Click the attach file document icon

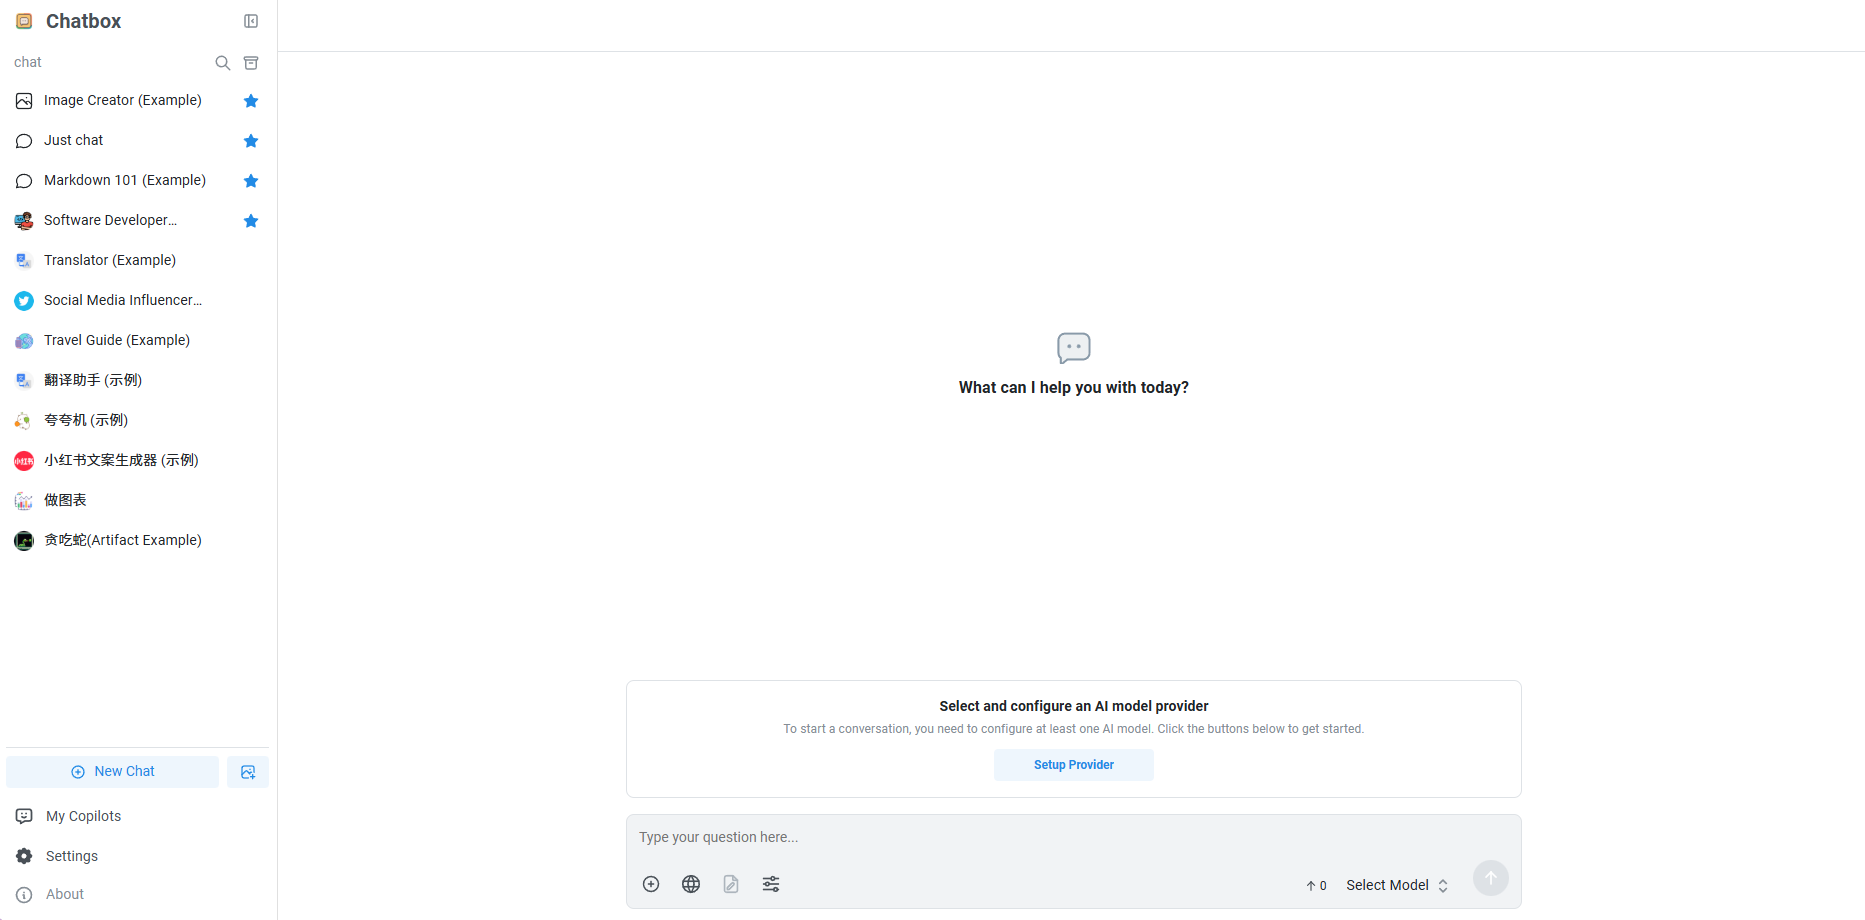[731, 884]
